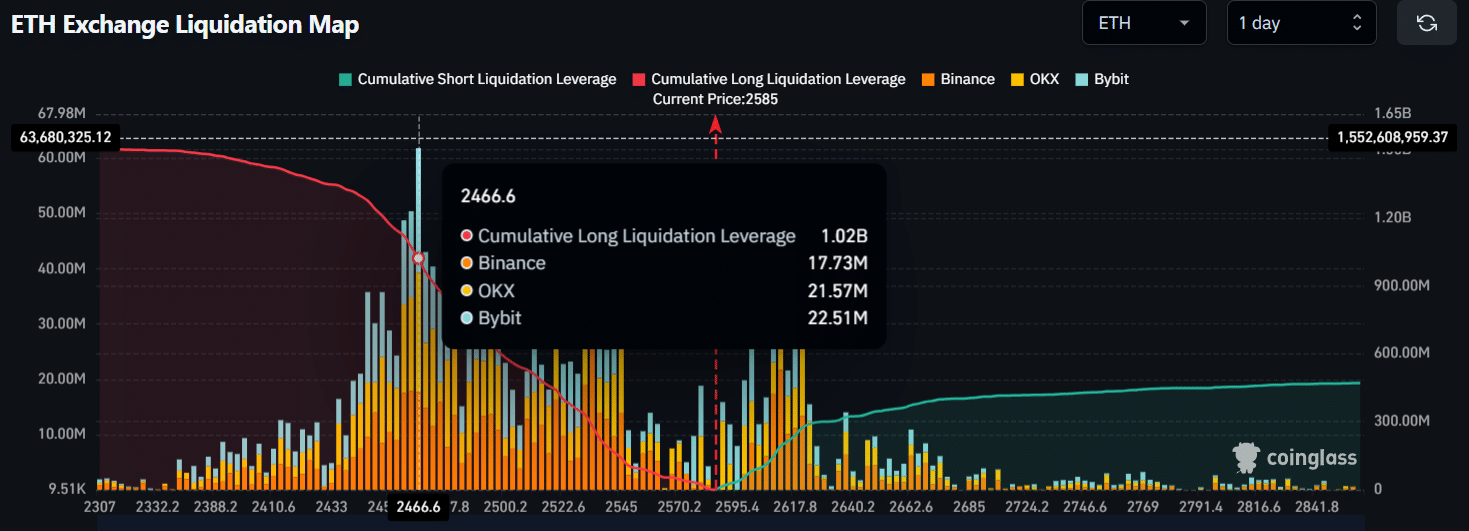Click the 1,552,608,959.37 right axis marker
The height and width of the screenshot is (531, 1469).
click(x=1392, y=137)
